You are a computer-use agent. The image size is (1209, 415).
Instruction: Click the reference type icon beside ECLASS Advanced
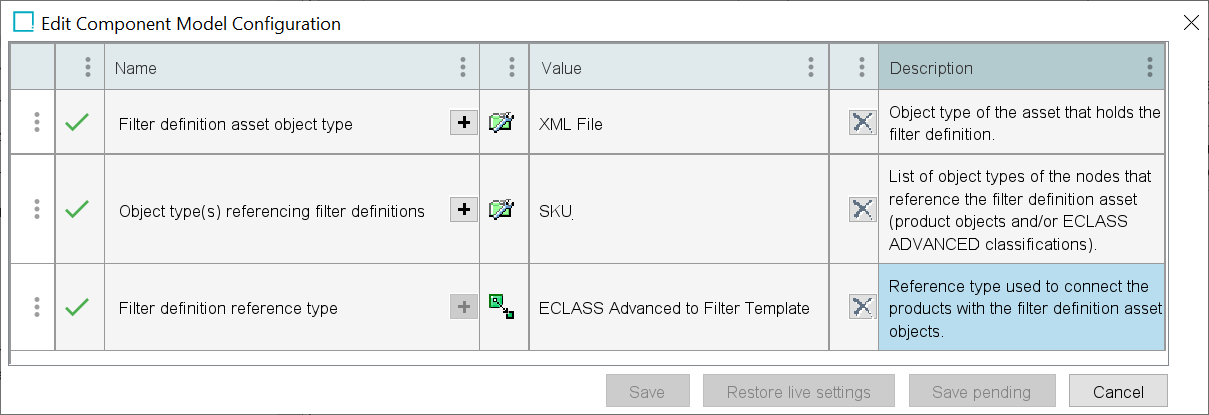(501, 307)
